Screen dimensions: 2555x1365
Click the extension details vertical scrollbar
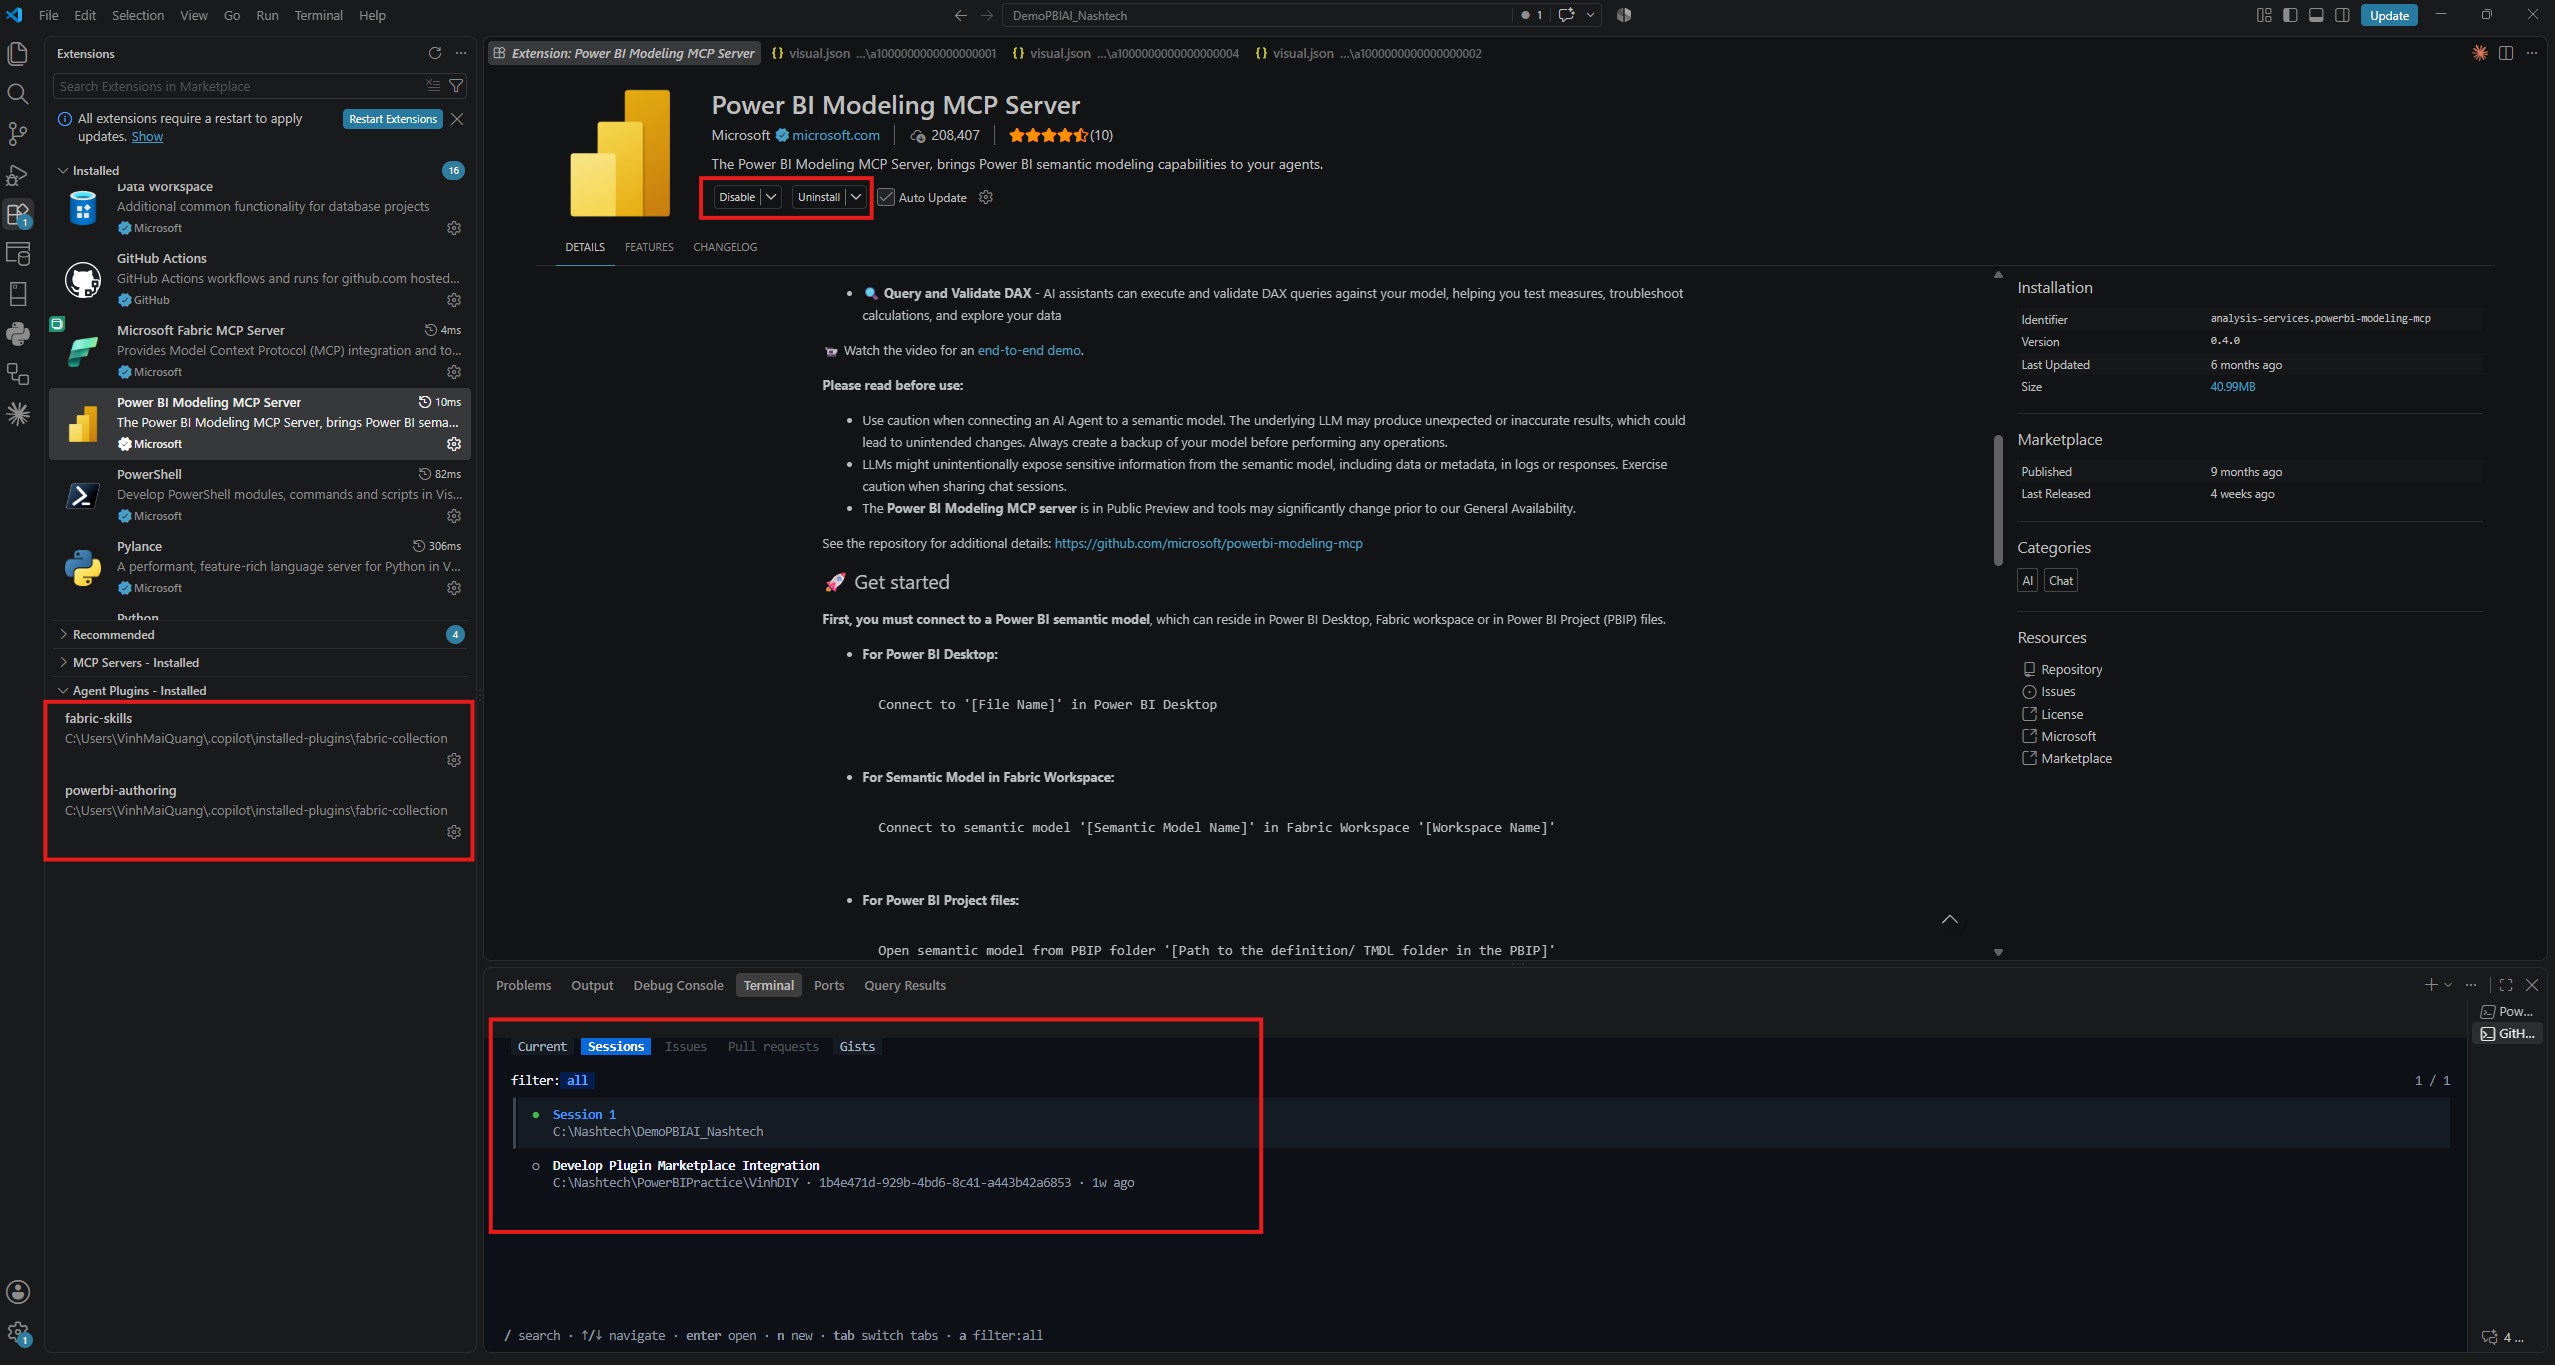coord(1998,500)
